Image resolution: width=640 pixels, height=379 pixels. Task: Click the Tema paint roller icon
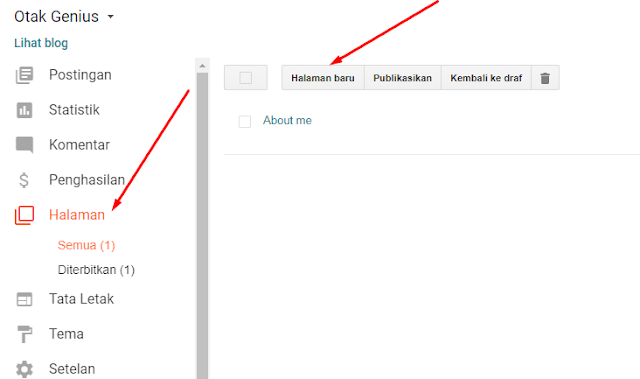[24, 334]
